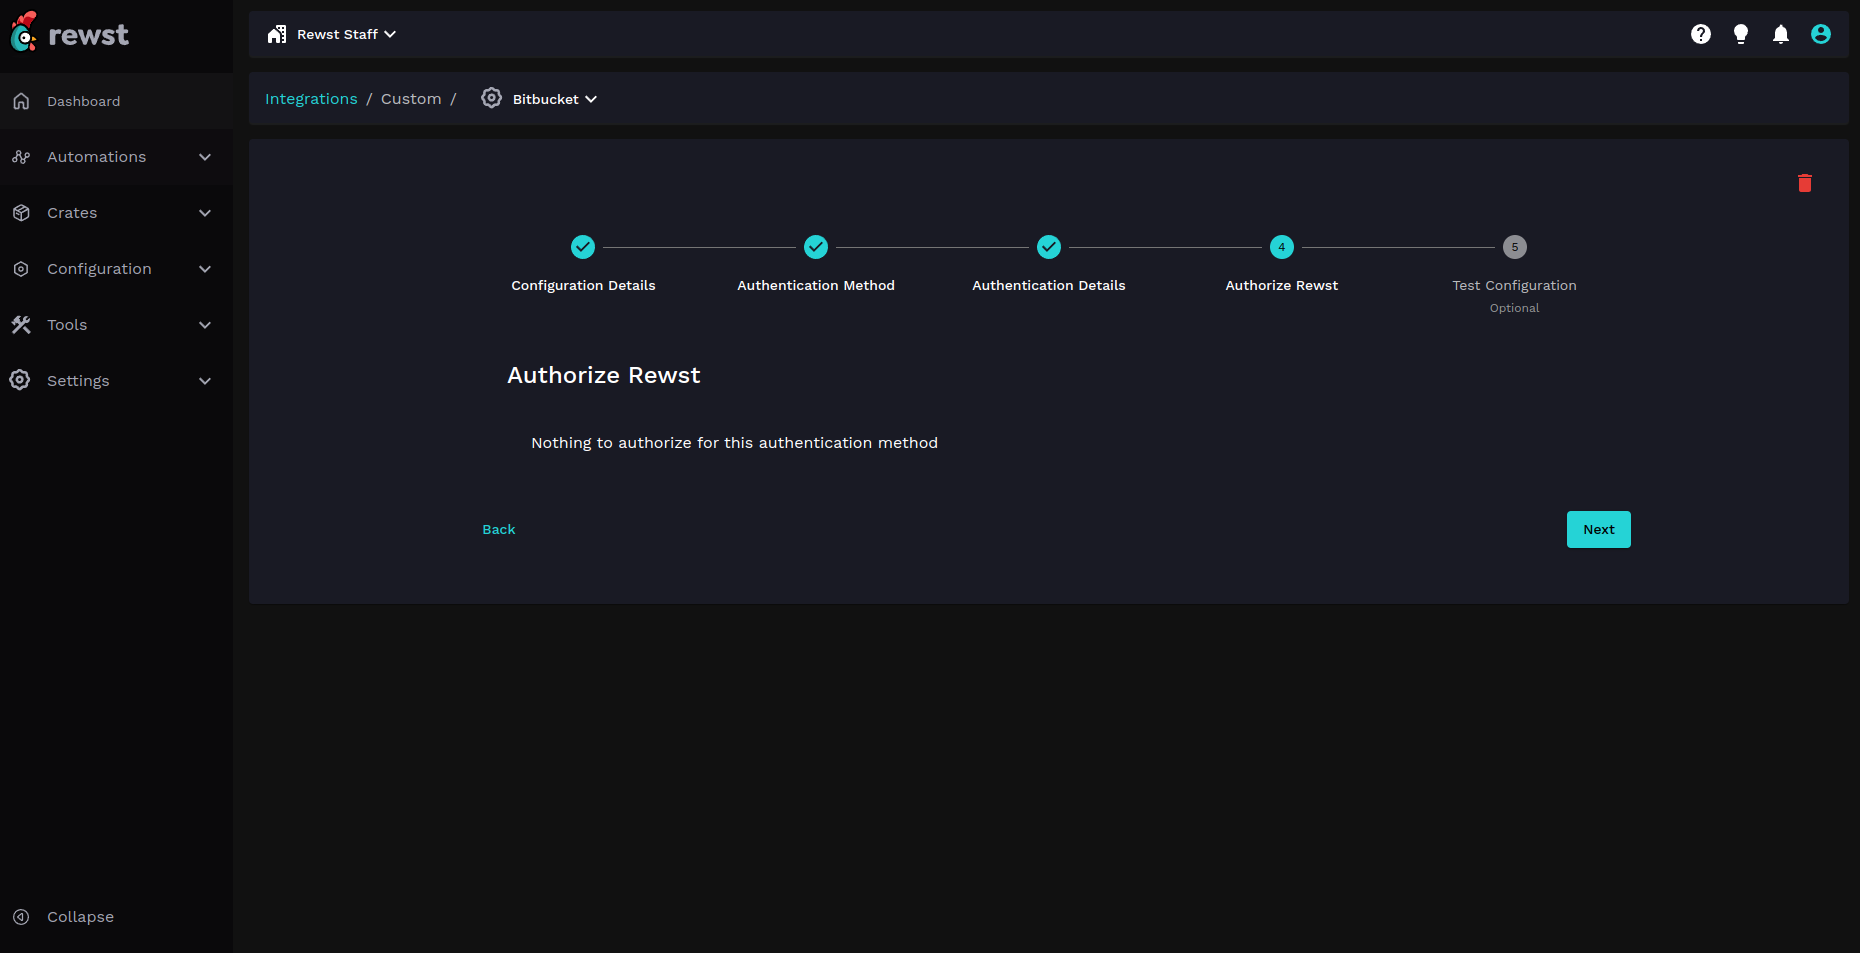Expand the Automations menu chevron
This screenshot has height=953, width=1860.
(205, 157)
